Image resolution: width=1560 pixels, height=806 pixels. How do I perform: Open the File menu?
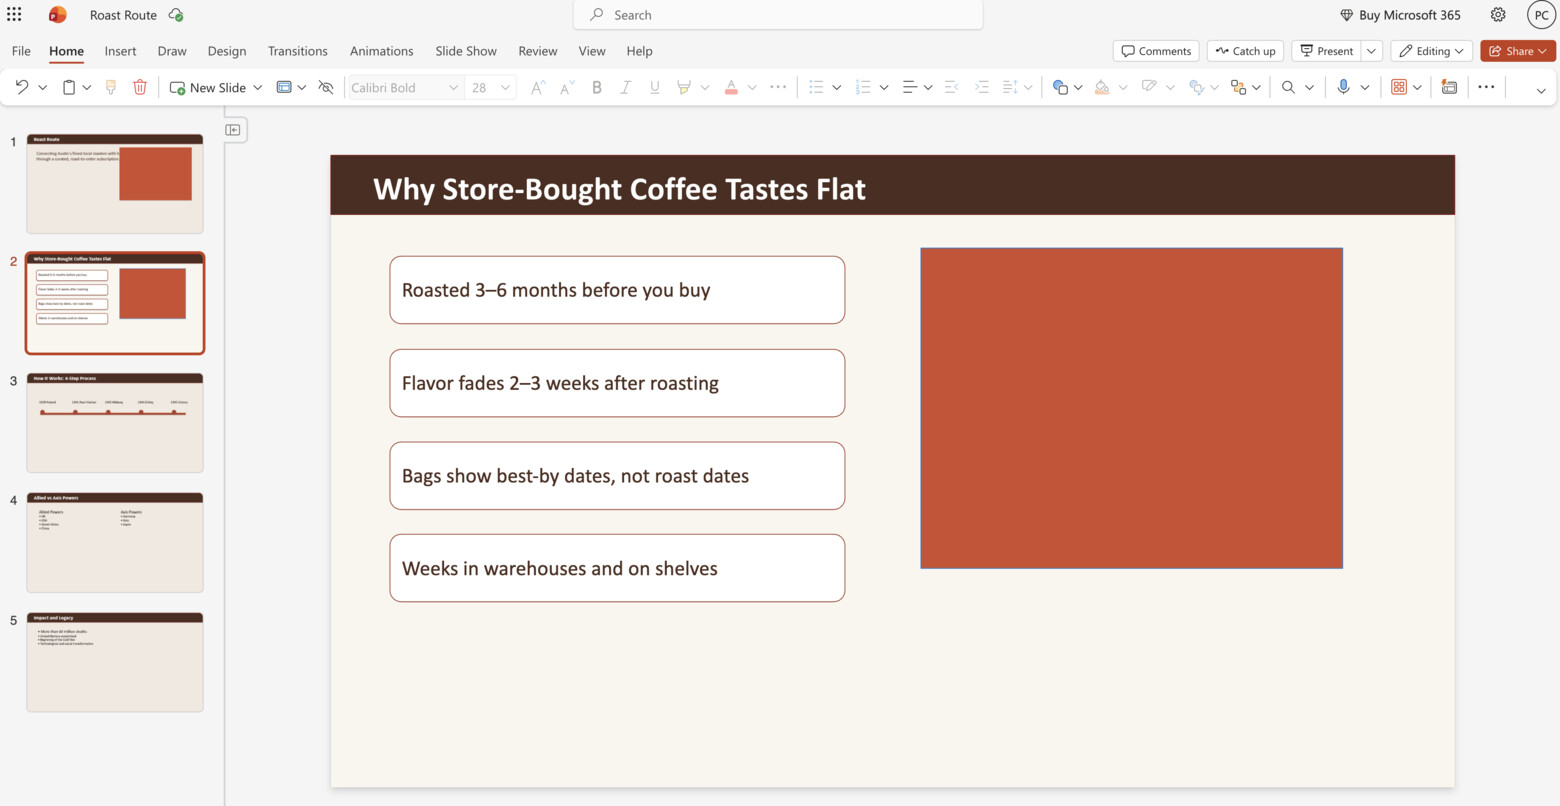[21, 51]
